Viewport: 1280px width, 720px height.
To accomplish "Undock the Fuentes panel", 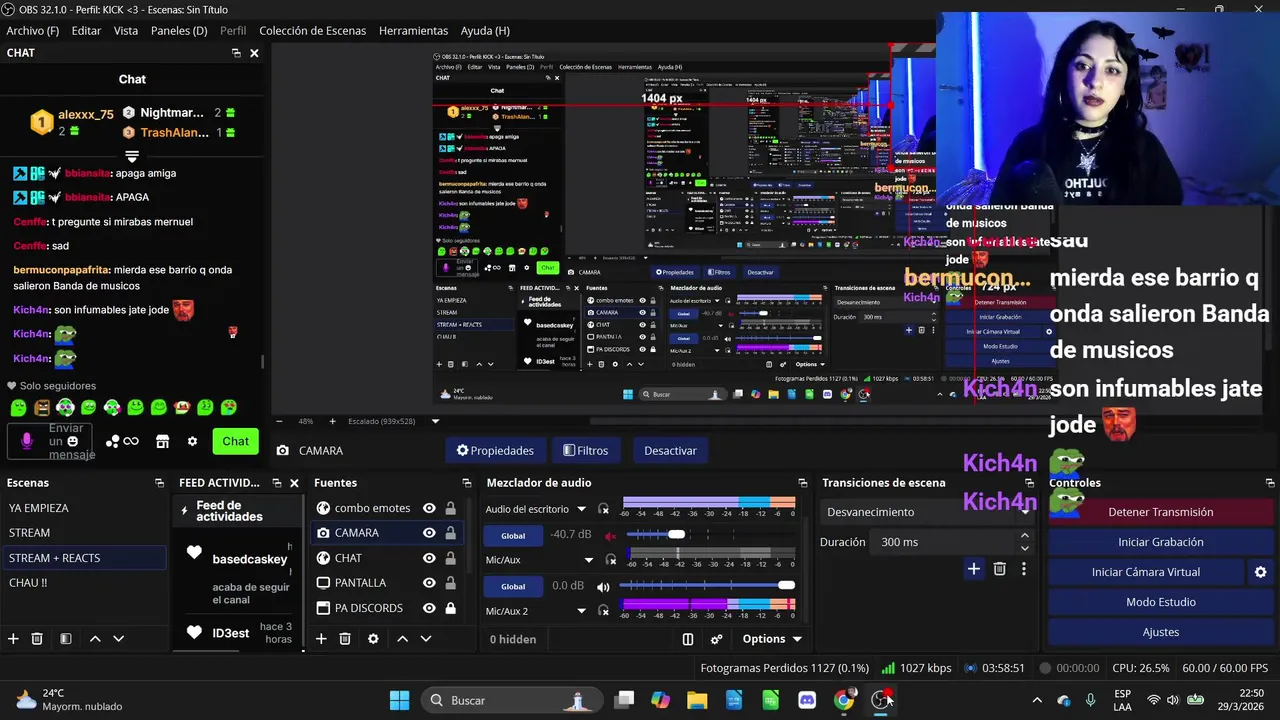I will 466,483.
